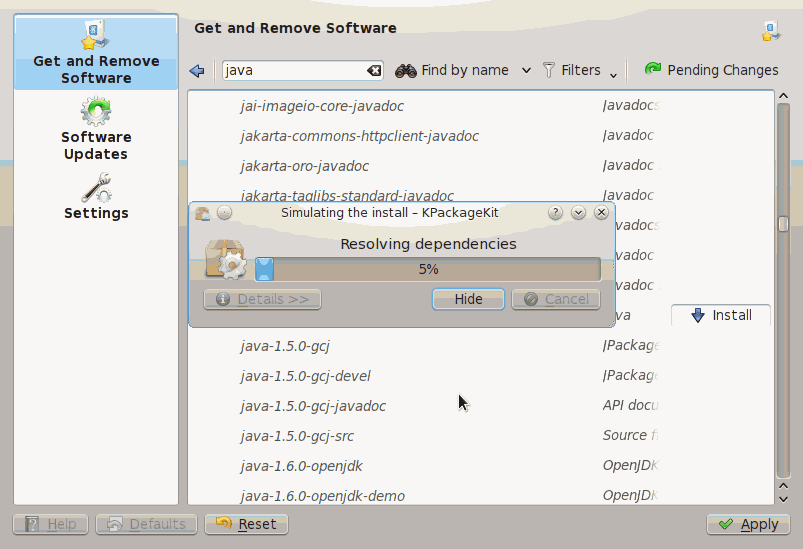Select java-1.5.0-gcj-javadoc package

point(313,406)
